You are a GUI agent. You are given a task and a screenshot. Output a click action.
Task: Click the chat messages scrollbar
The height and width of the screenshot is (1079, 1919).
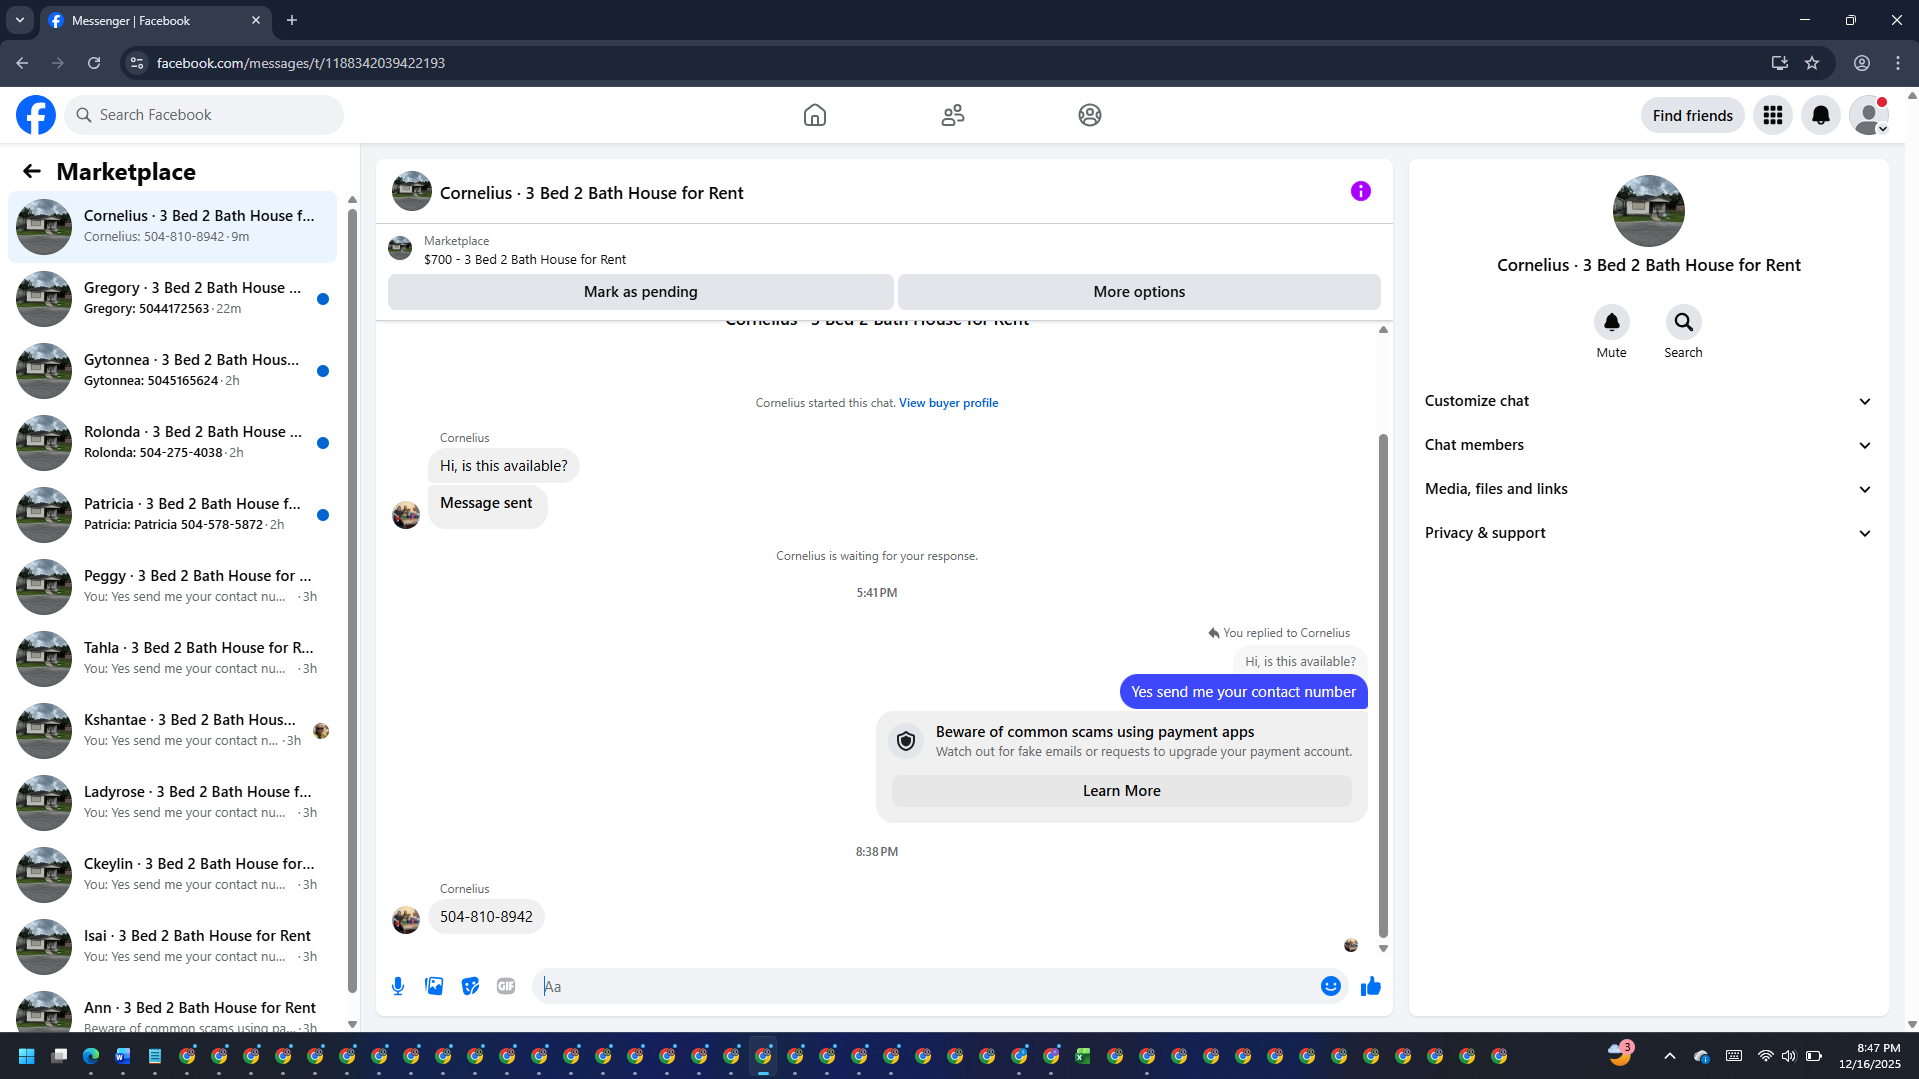coord(1383,685)
